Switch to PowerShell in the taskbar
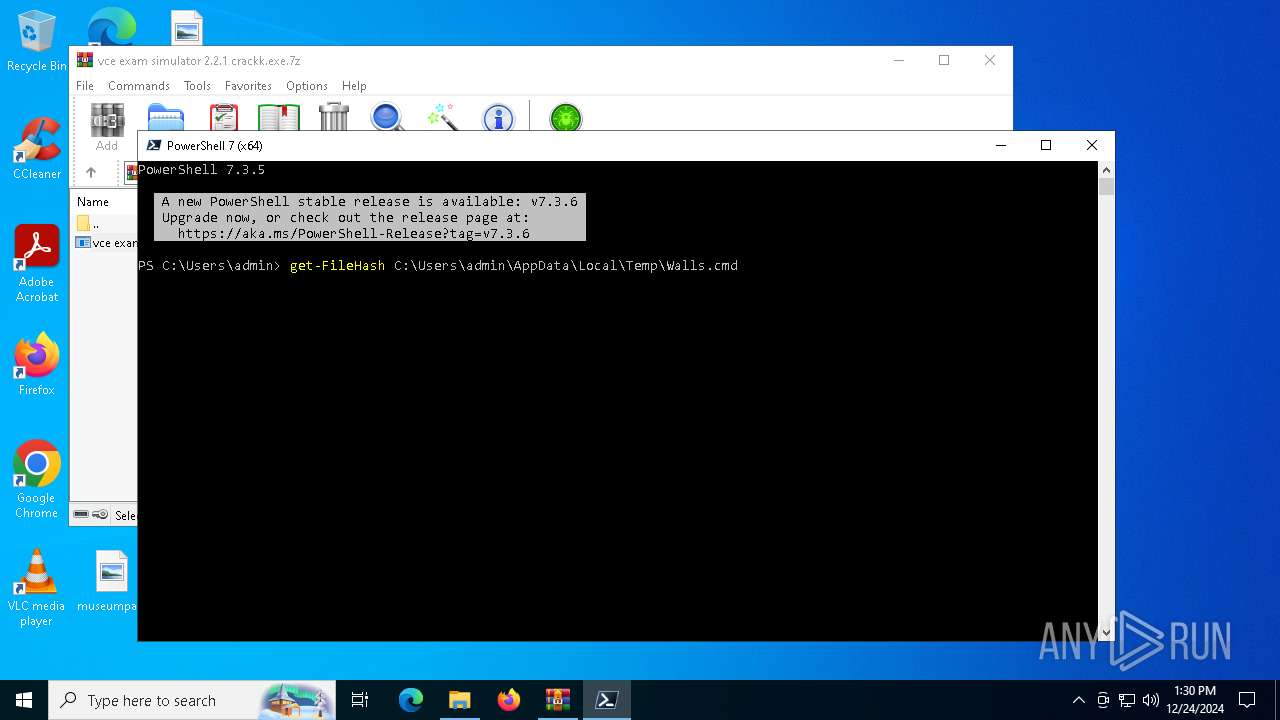1280x720 pixels. (606, 700)
